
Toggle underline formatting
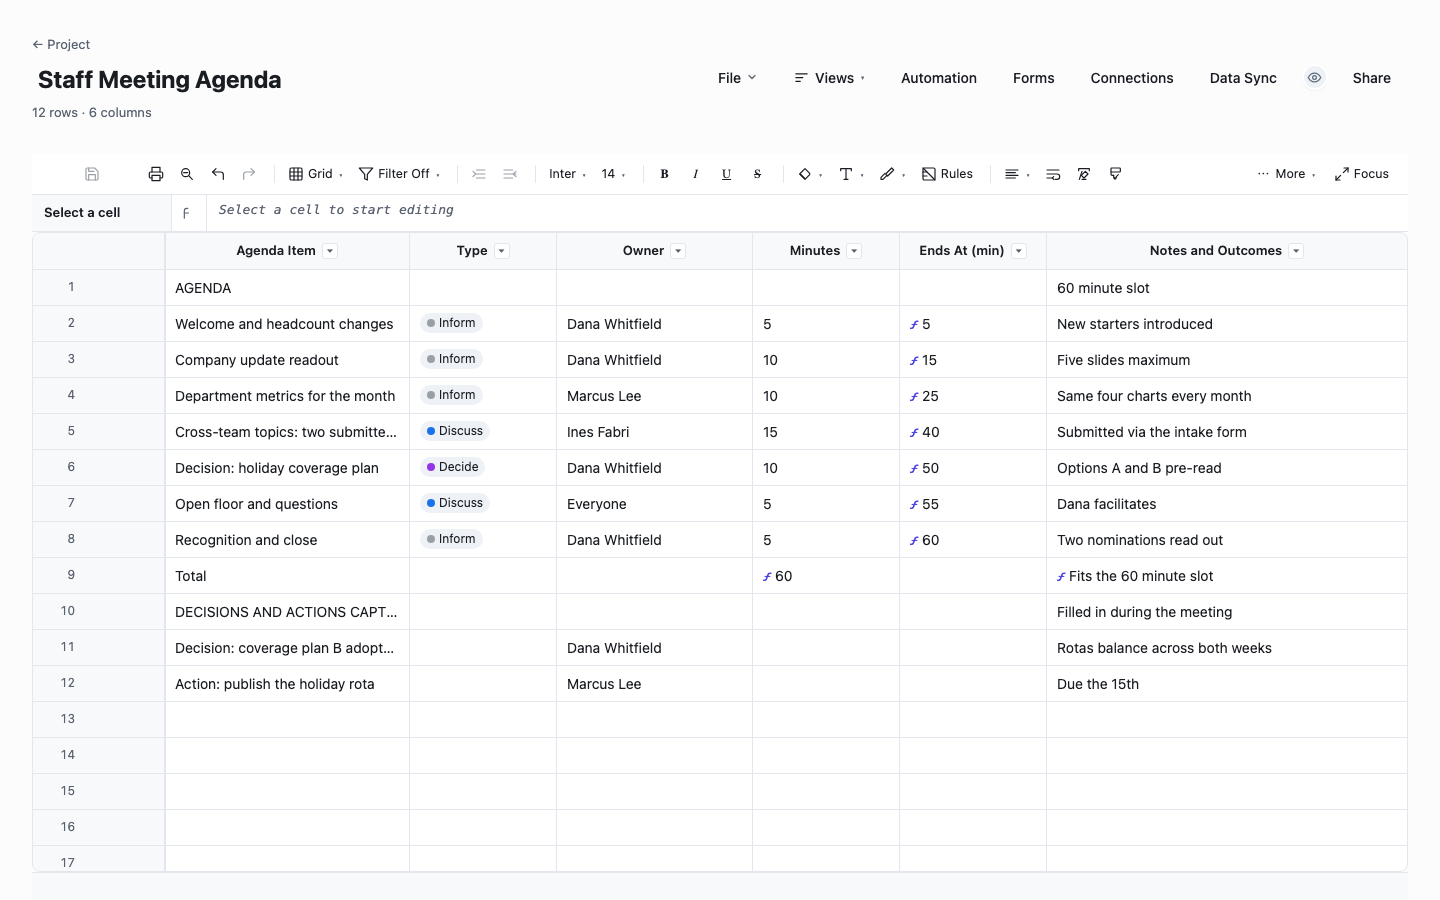click(x=726, y=174)
